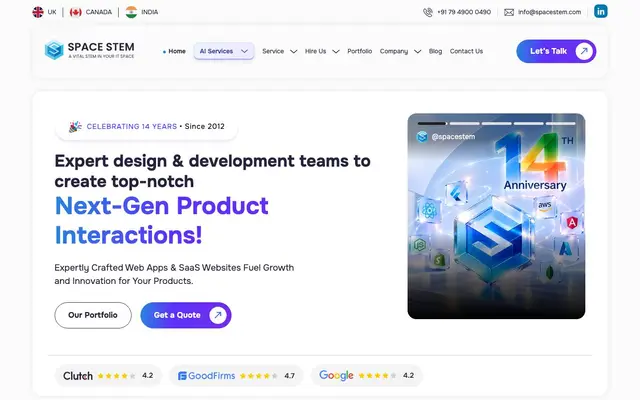Image resolution: width=640 pixels, height=400 pixels.
Task: Click the Angular cube icon in banner
Action: [x=572, y=223]
